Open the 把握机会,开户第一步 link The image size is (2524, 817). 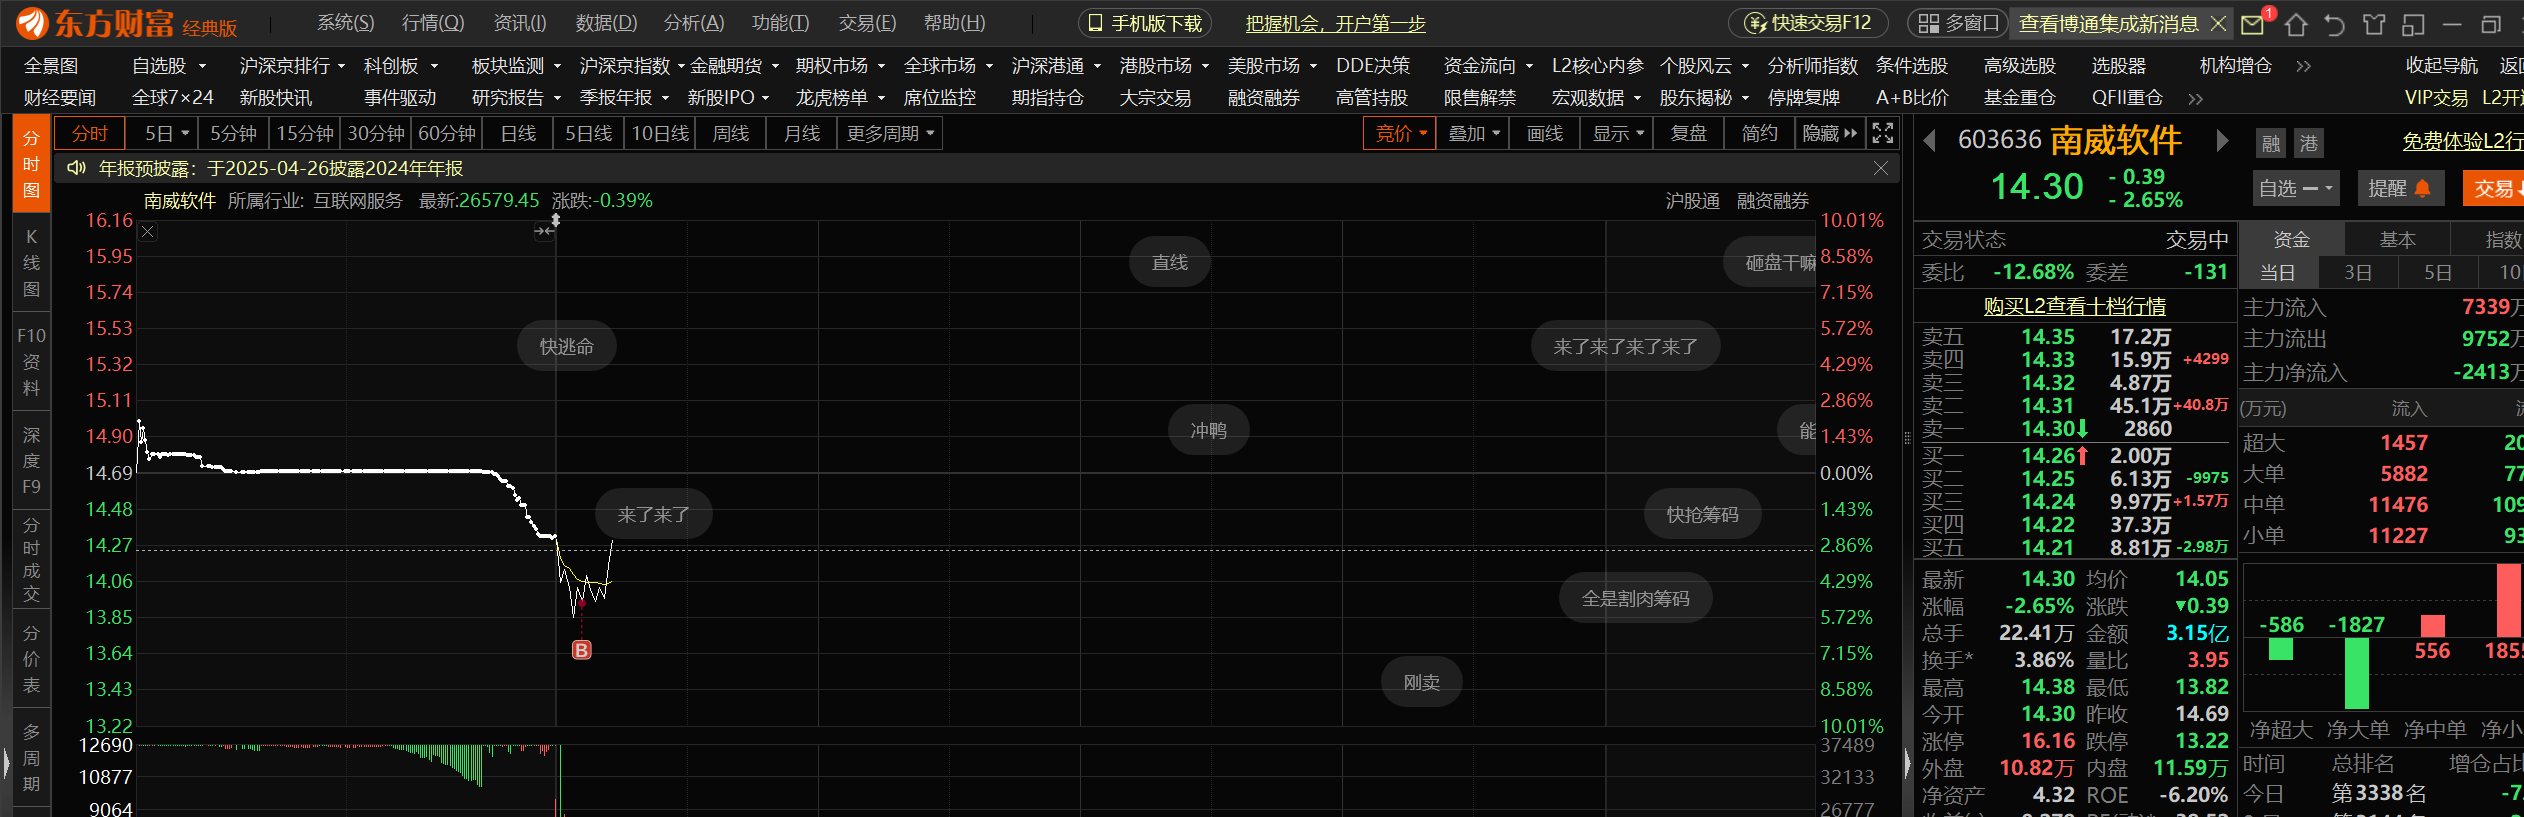(1335, 24)
